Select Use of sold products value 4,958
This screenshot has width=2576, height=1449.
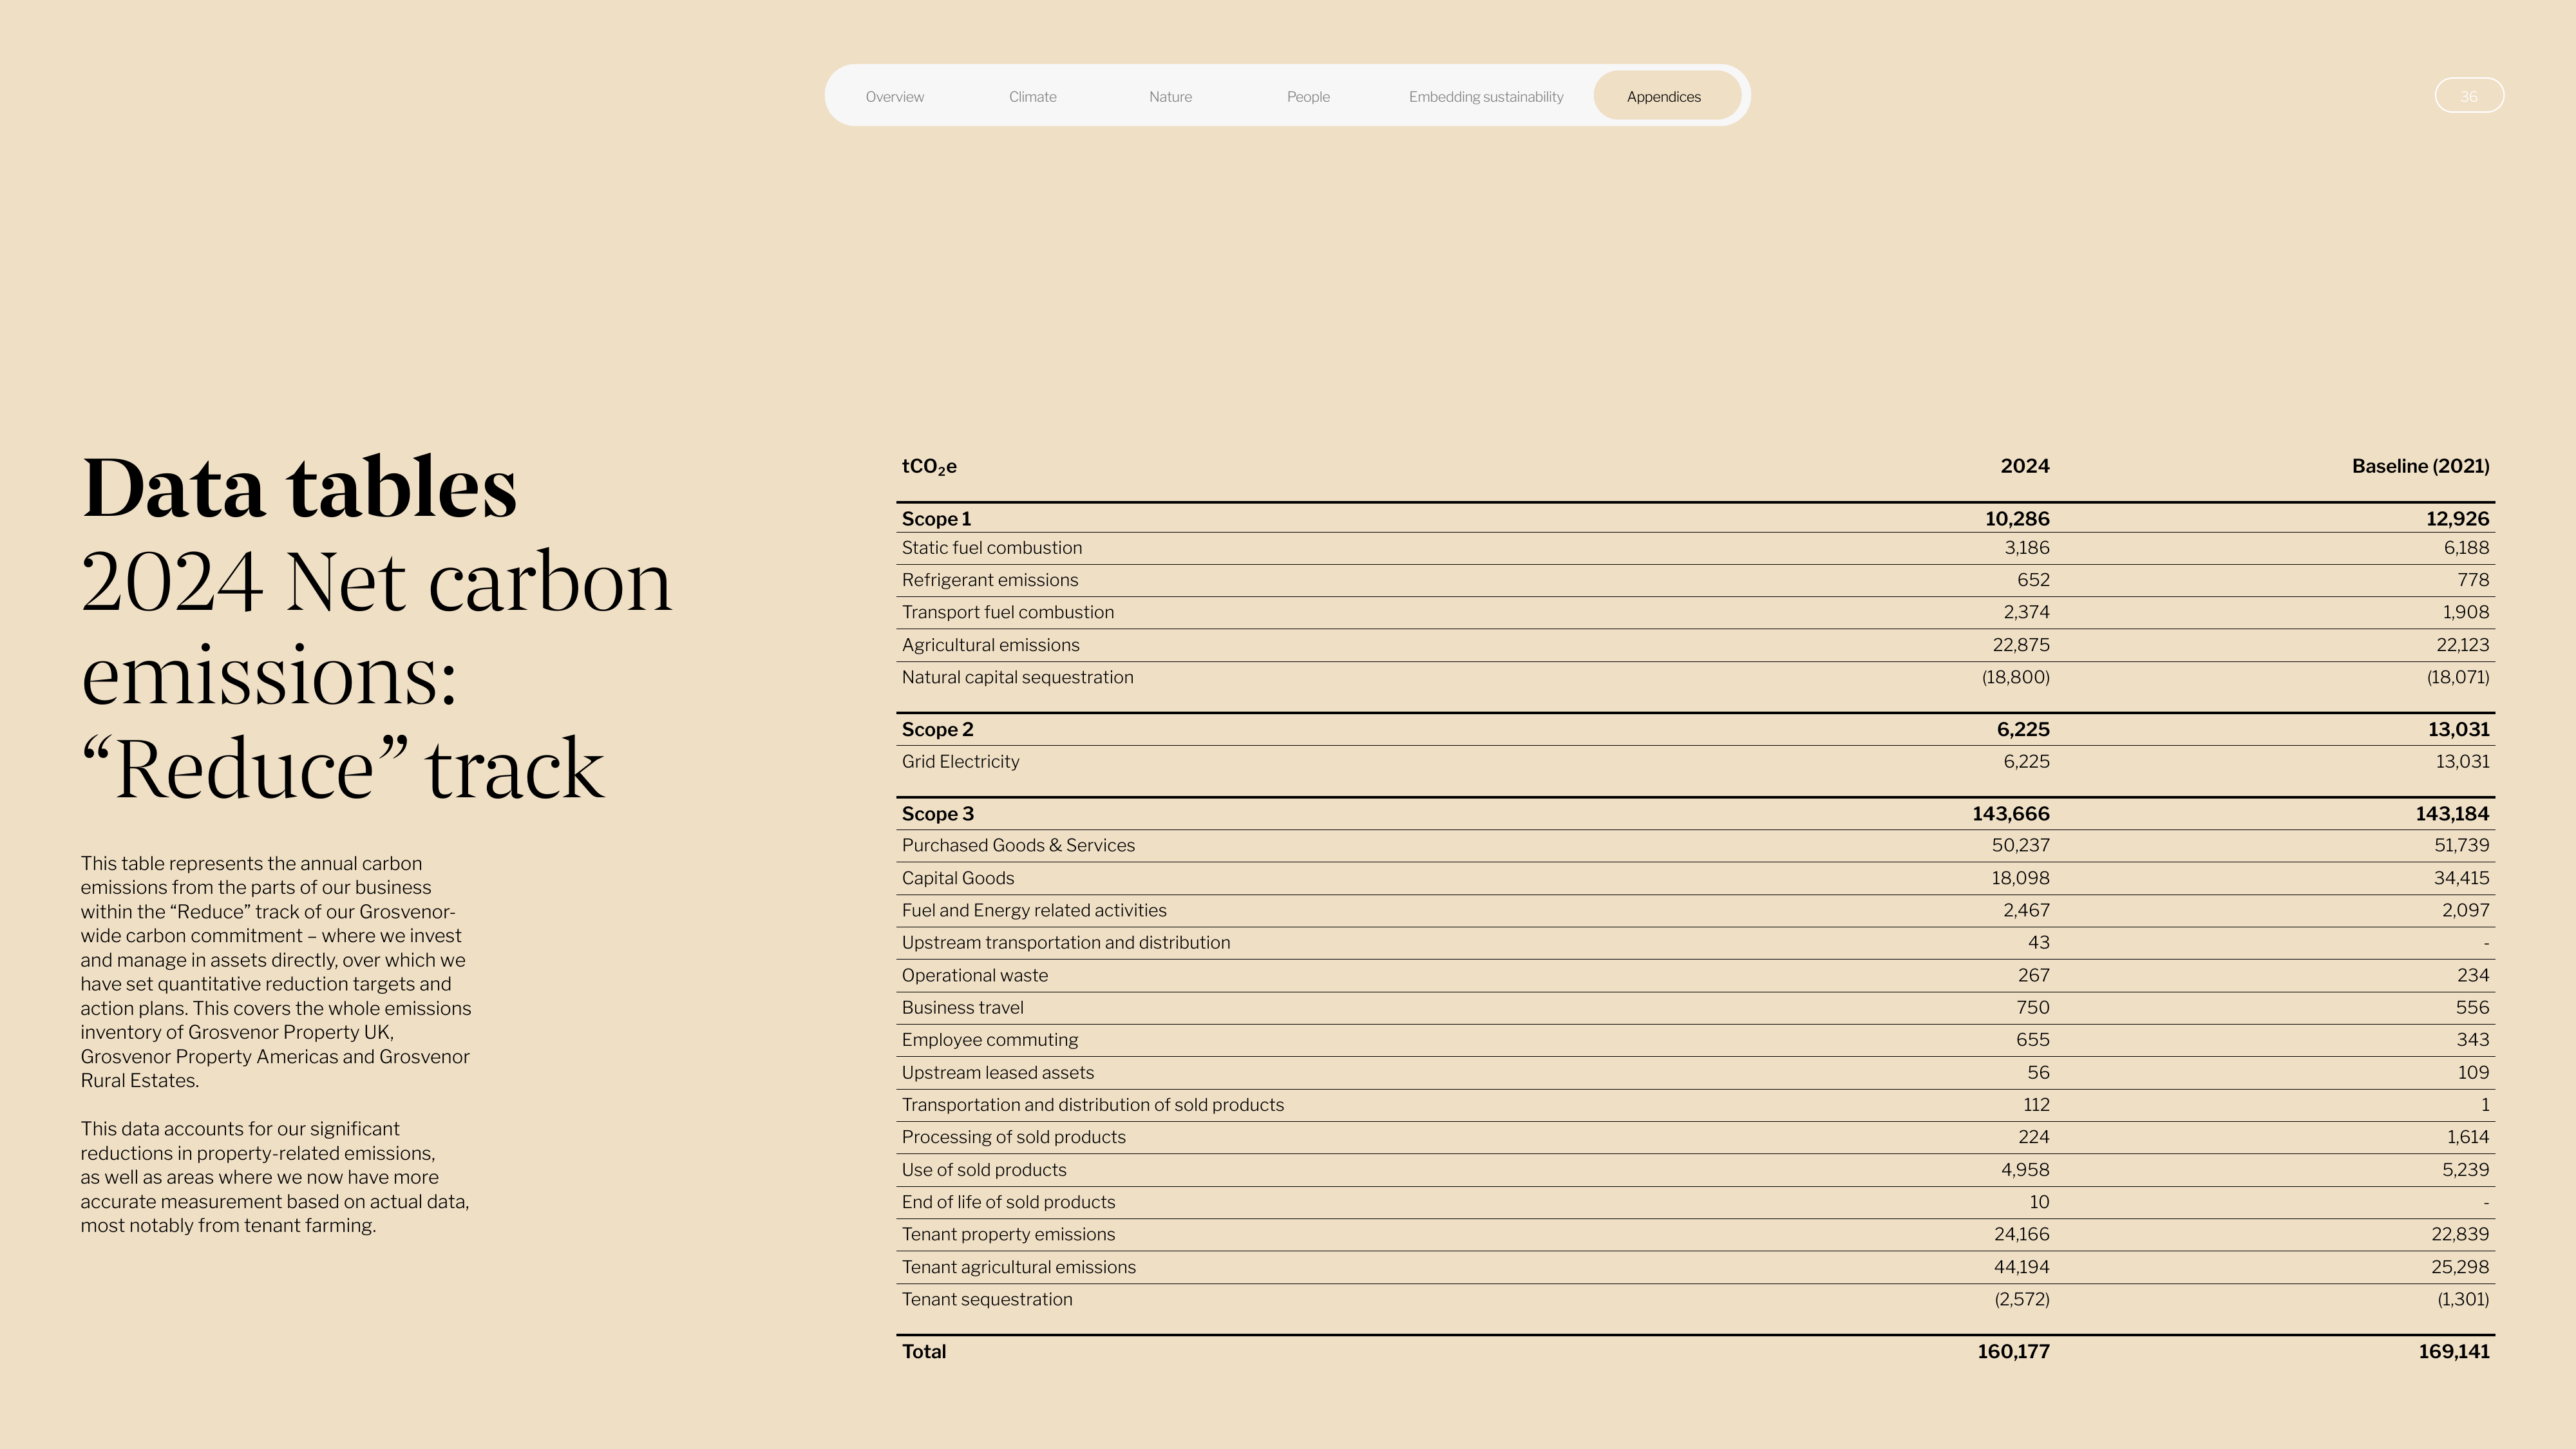coord(2025,1170)
